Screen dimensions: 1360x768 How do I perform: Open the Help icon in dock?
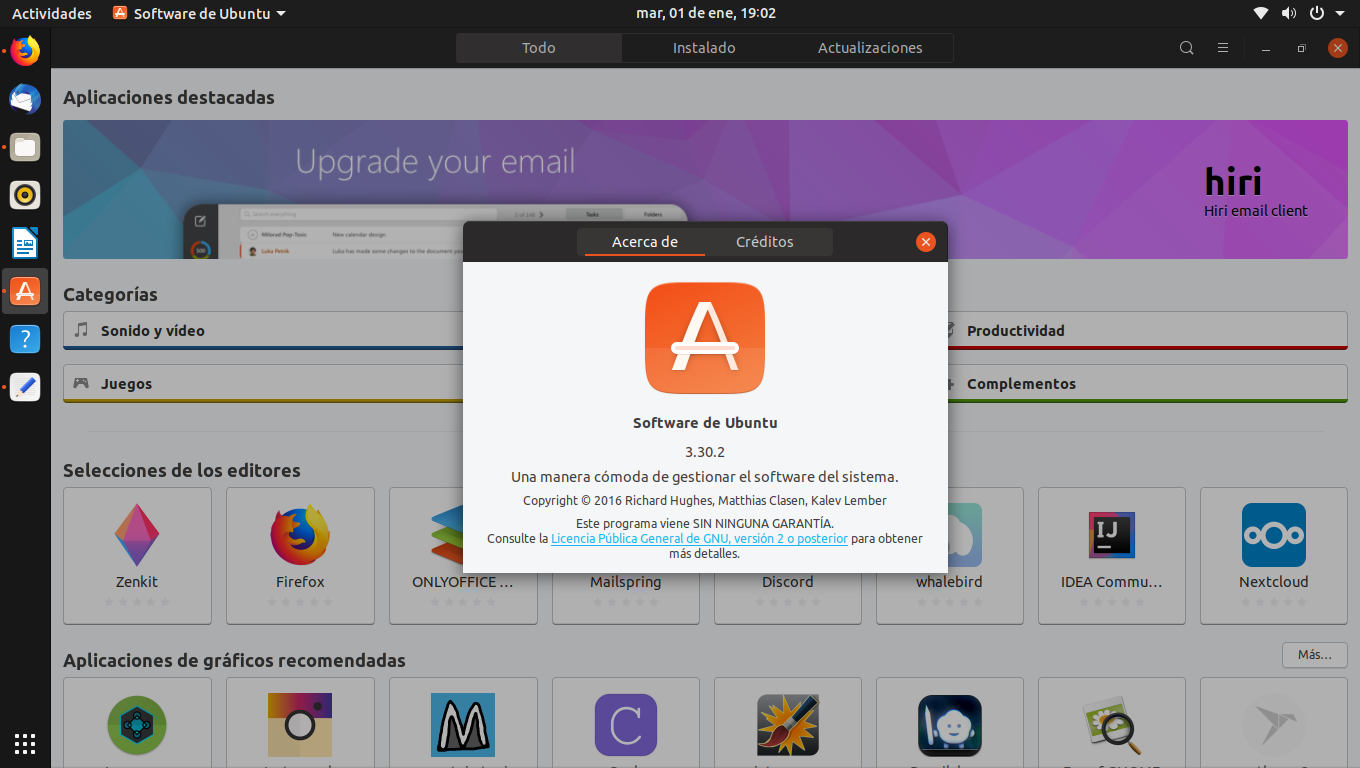25,339
